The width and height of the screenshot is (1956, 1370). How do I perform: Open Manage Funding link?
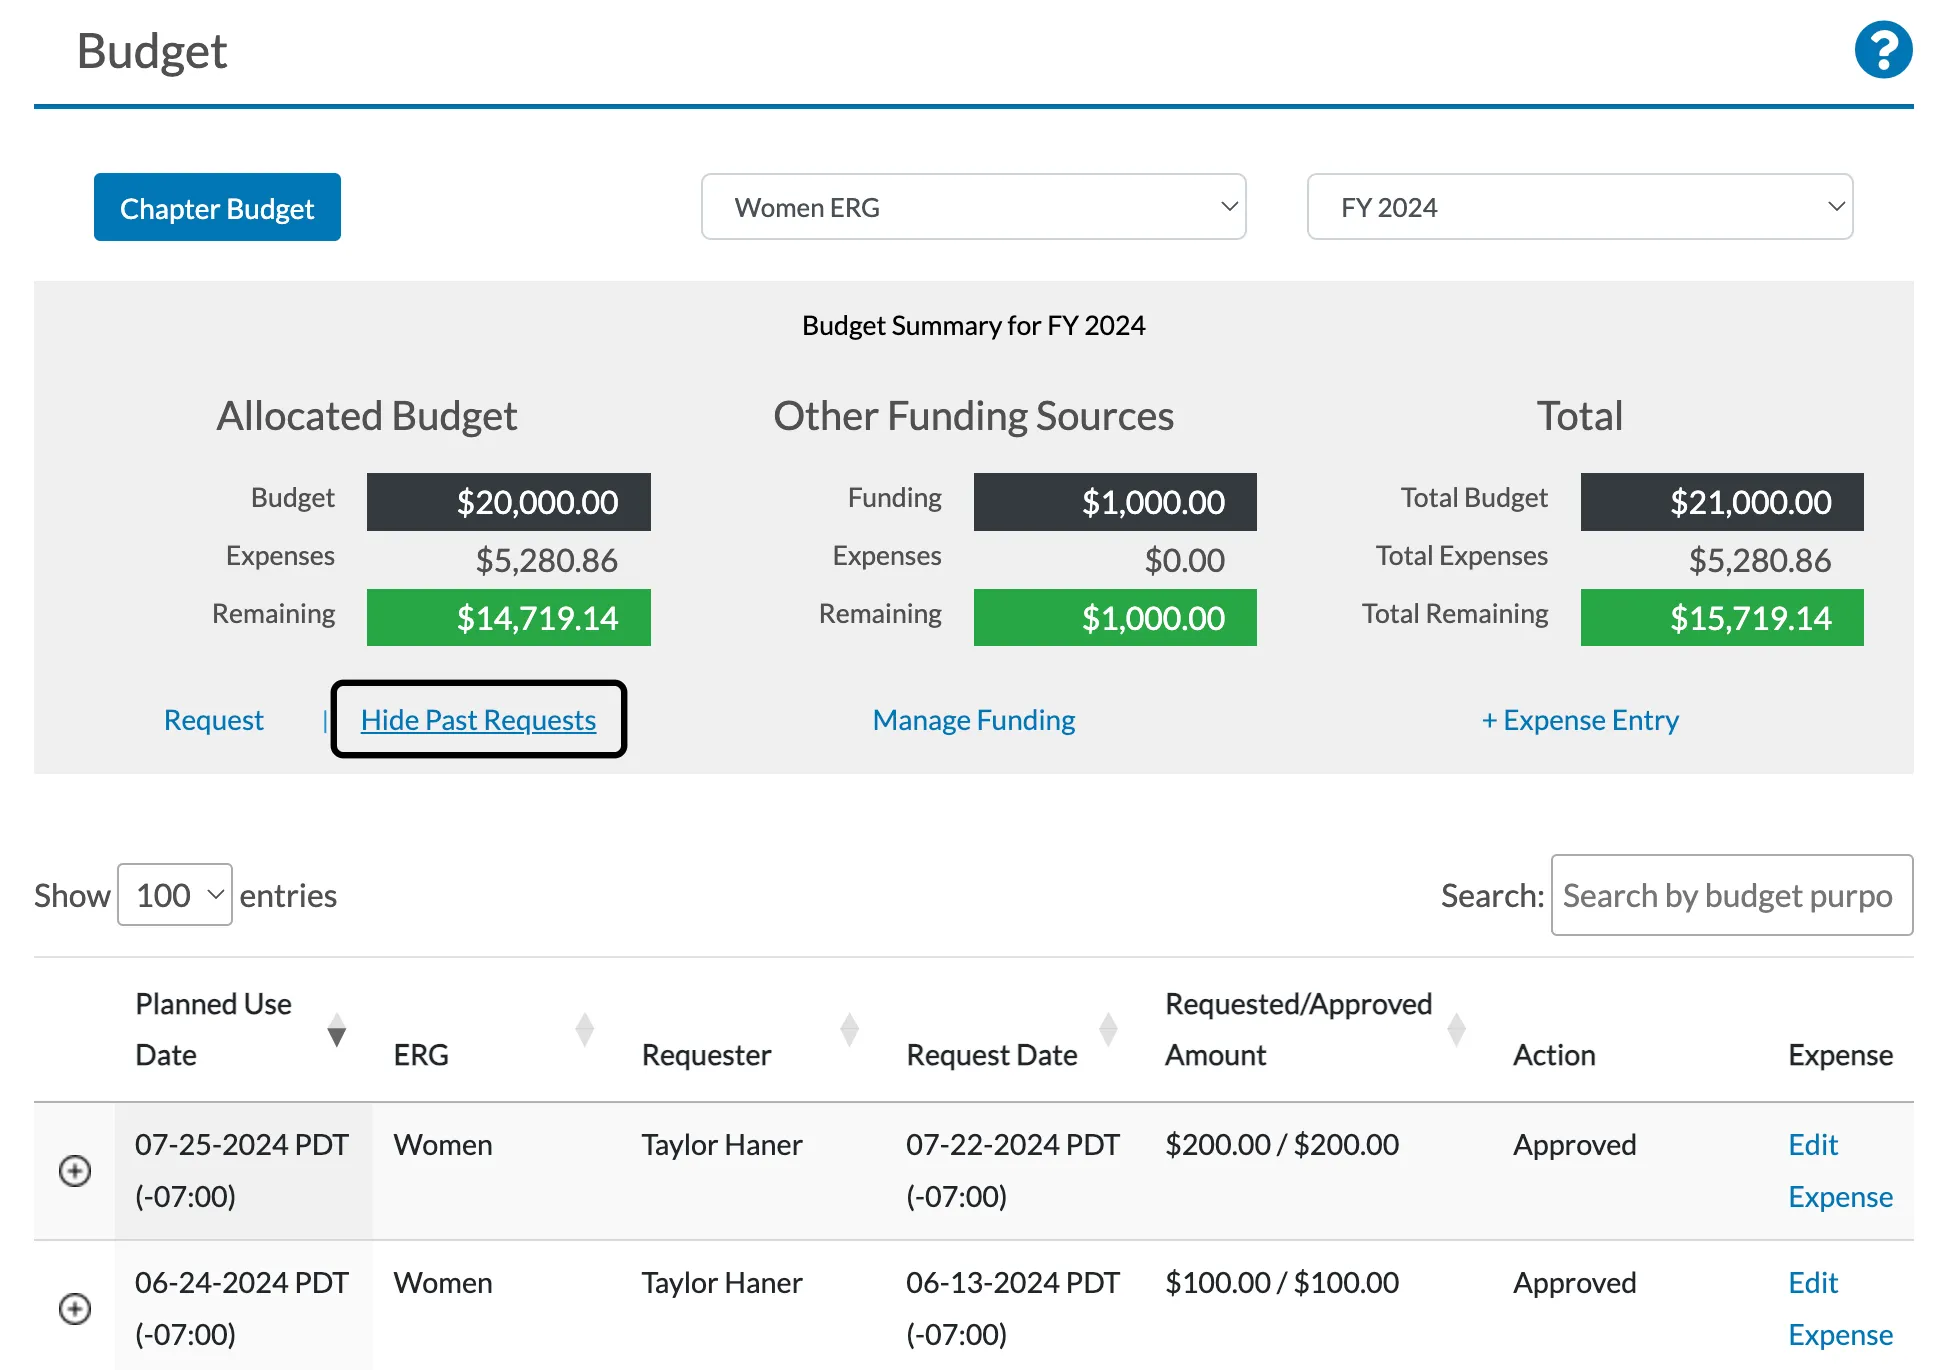click(x=974, y=720)
